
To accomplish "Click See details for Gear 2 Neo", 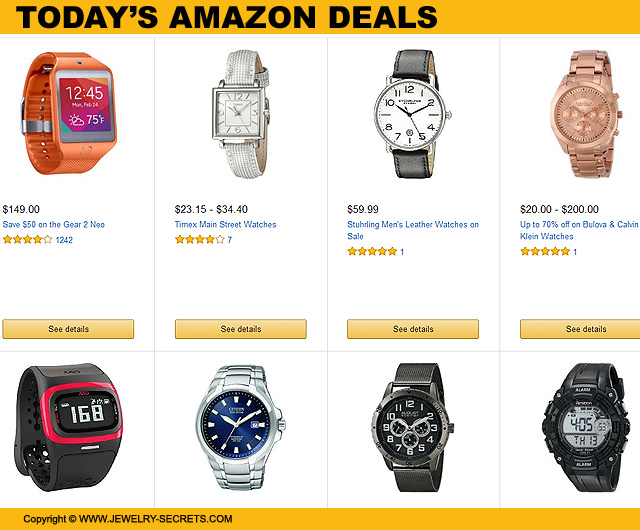I will click(x=68, y=329).
